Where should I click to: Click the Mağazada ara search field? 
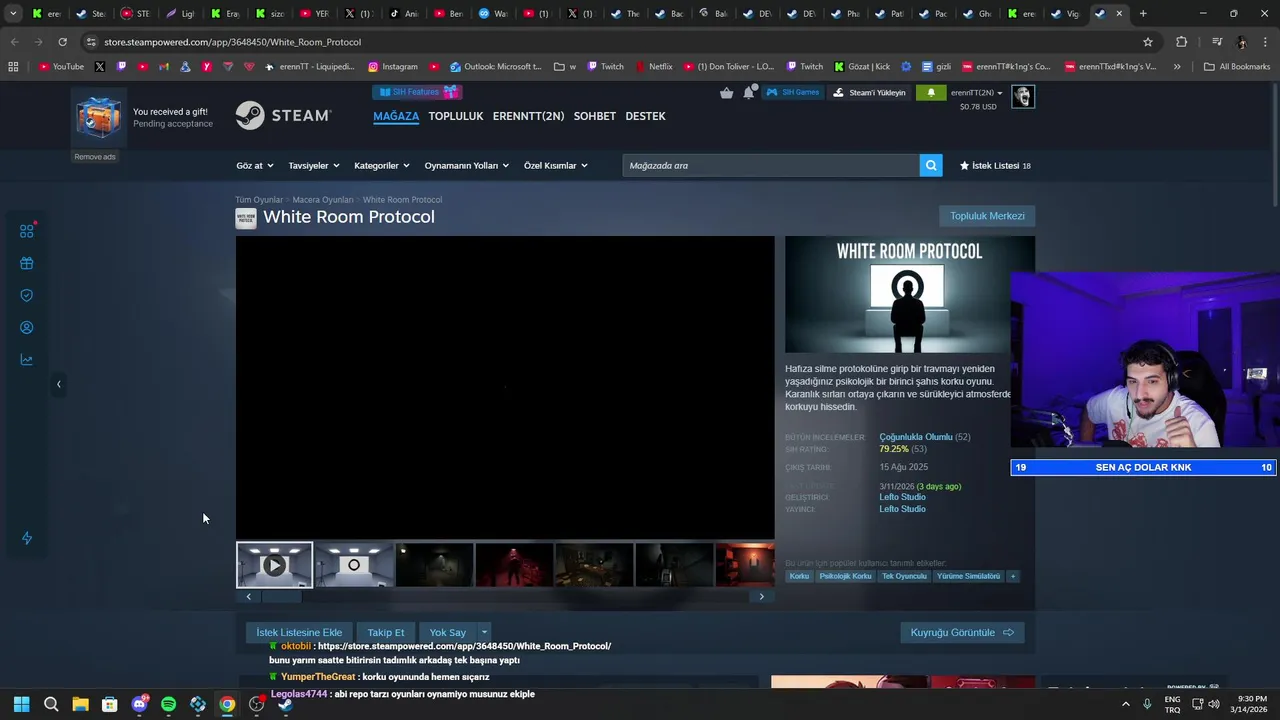tap(771, 166)
